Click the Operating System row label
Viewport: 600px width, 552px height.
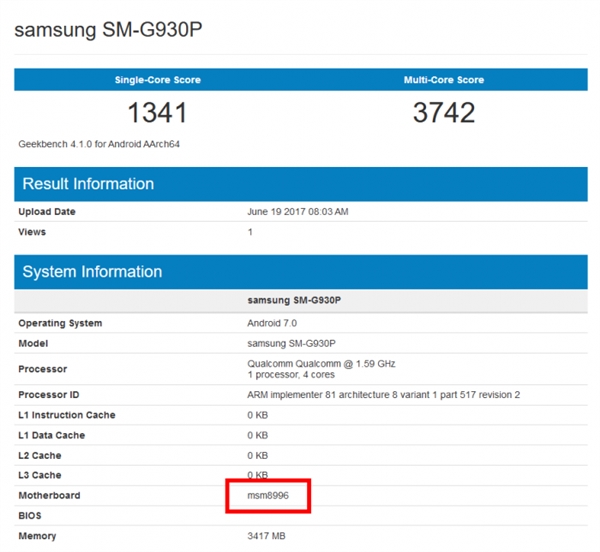60,323
